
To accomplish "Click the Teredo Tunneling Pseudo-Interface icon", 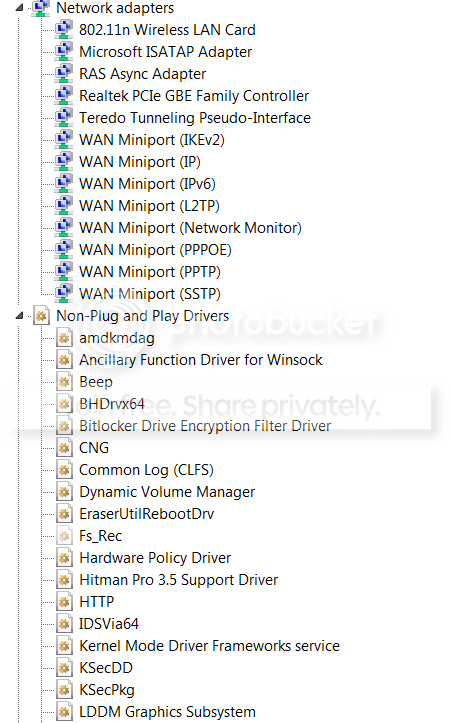I will pos(64,118).
